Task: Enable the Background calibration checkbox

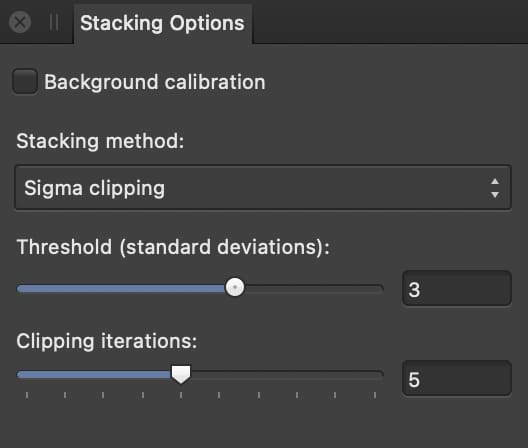Action: coord(25,82)
